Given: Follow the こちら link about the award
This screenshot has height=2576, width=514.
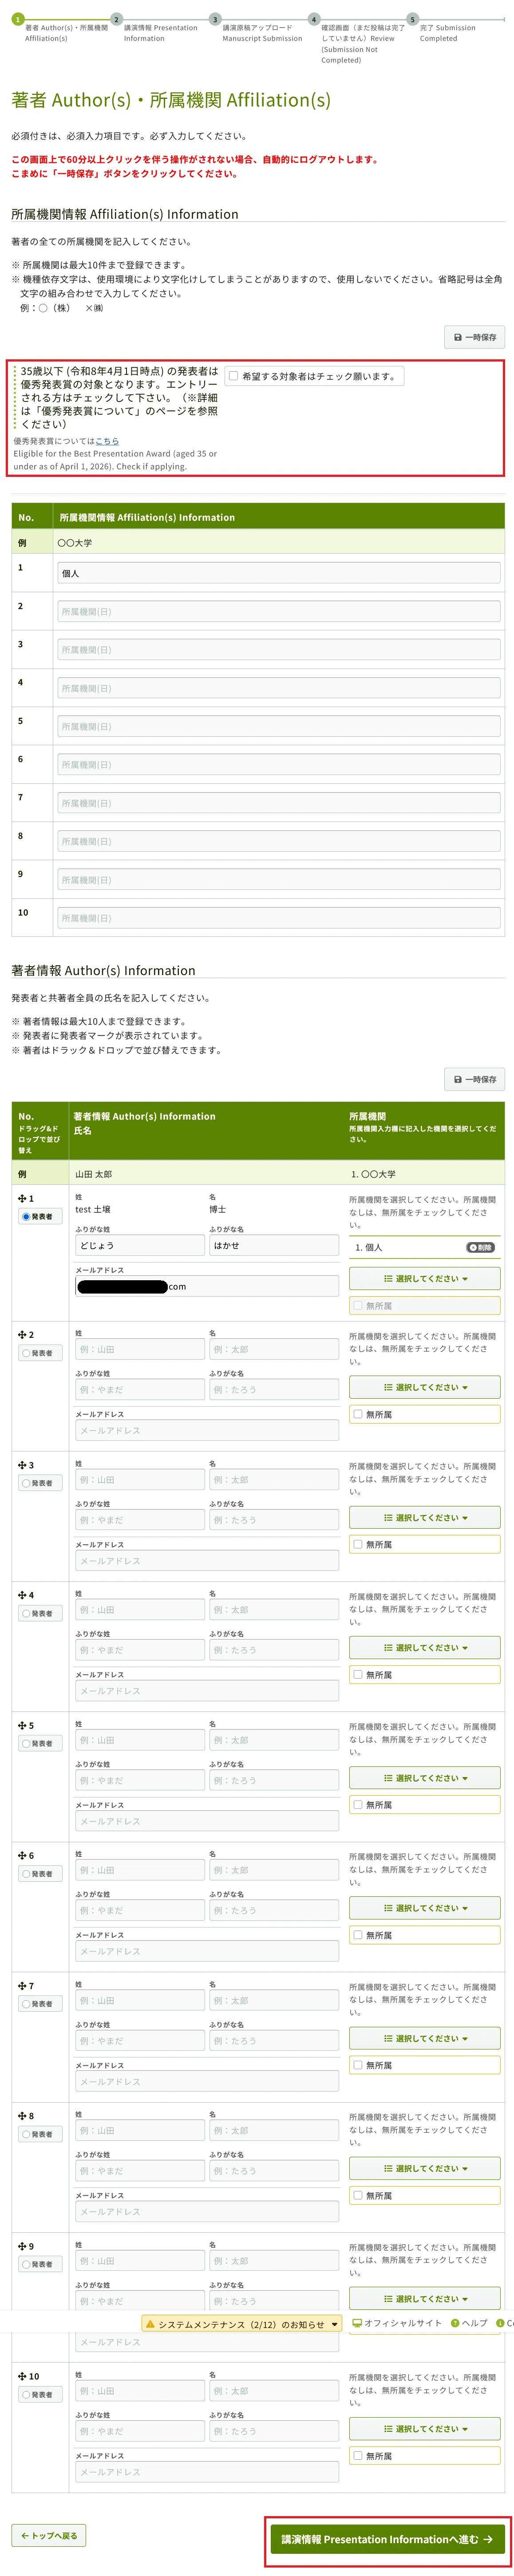Looking at the screenshot, I should coord(107,441).
